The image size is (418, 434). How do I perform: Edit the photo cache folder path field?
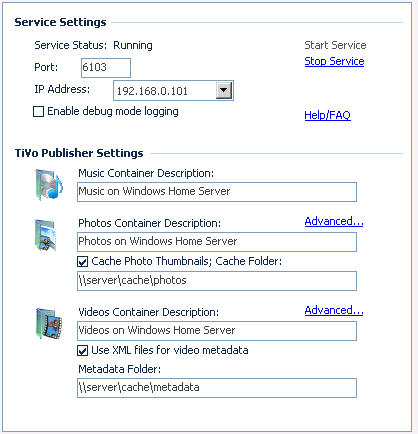(217, 281)
